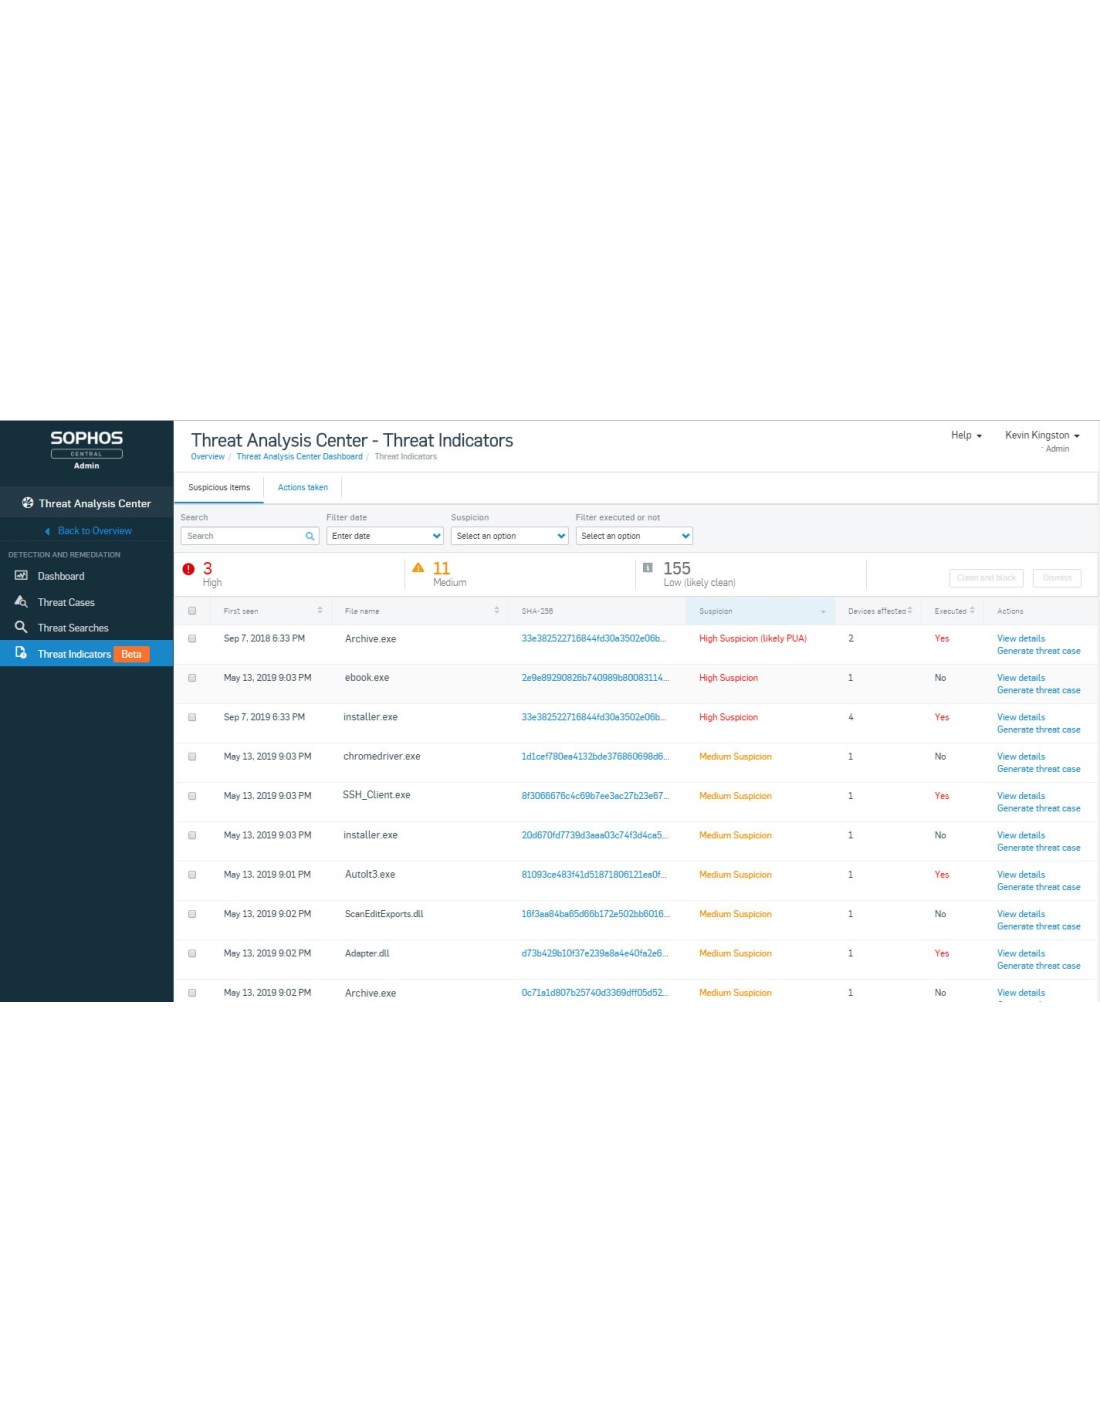Expand the Filter executed or not dropdown
The height and width of the screenshot is (1422, 1100).
click(634, 536)
